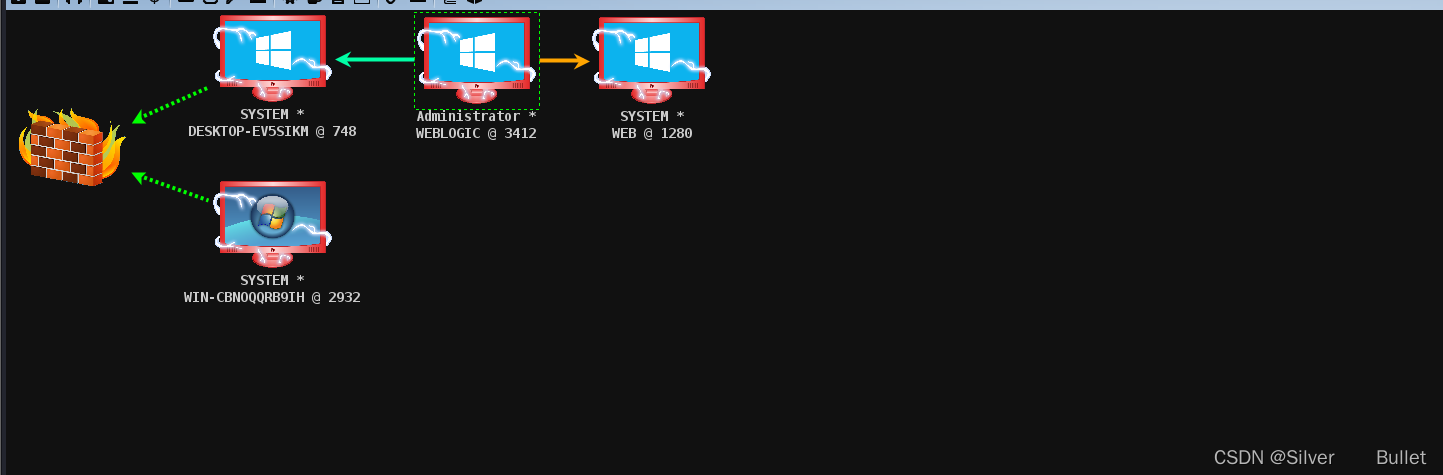Select the WEB @ 1280 computer icon
This screenshot has height=475, width=1443.
coord(652,59)
